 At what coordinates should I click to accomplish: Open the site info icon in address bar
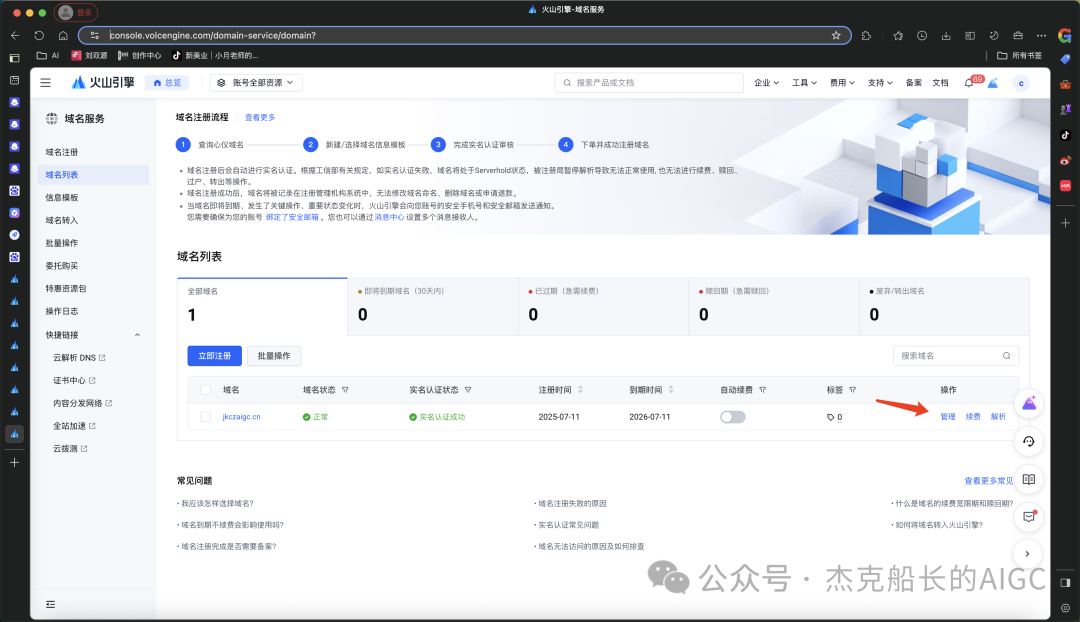95,35
